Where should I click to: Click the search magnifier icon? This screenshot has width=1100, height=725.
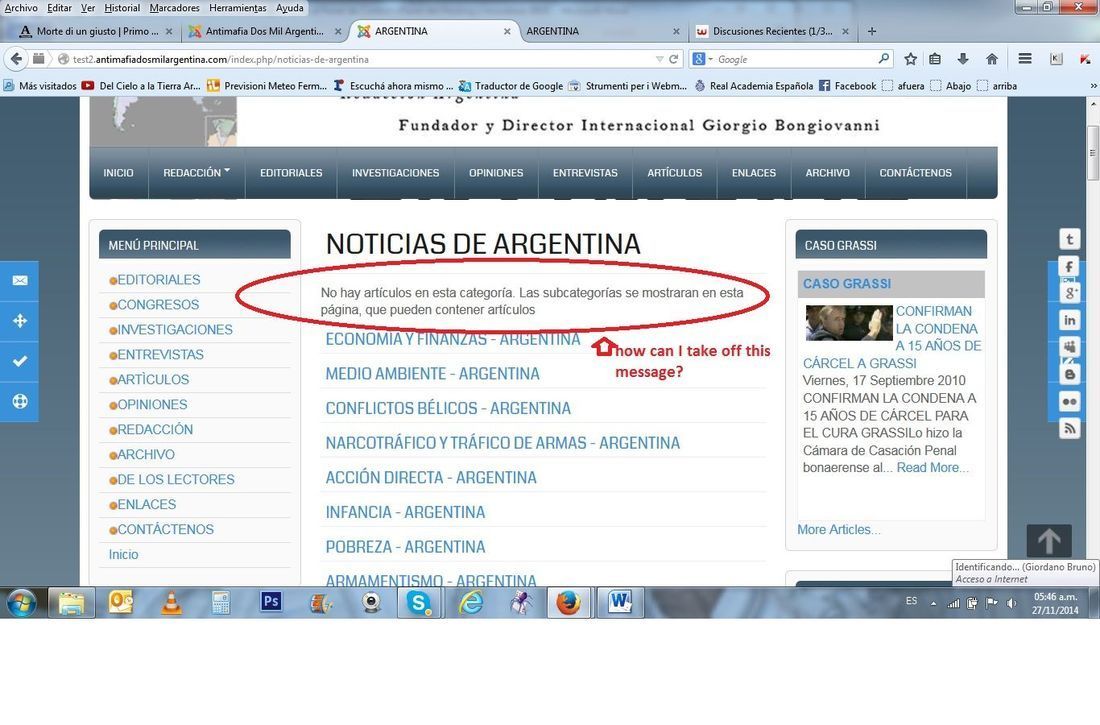[884, 59]
